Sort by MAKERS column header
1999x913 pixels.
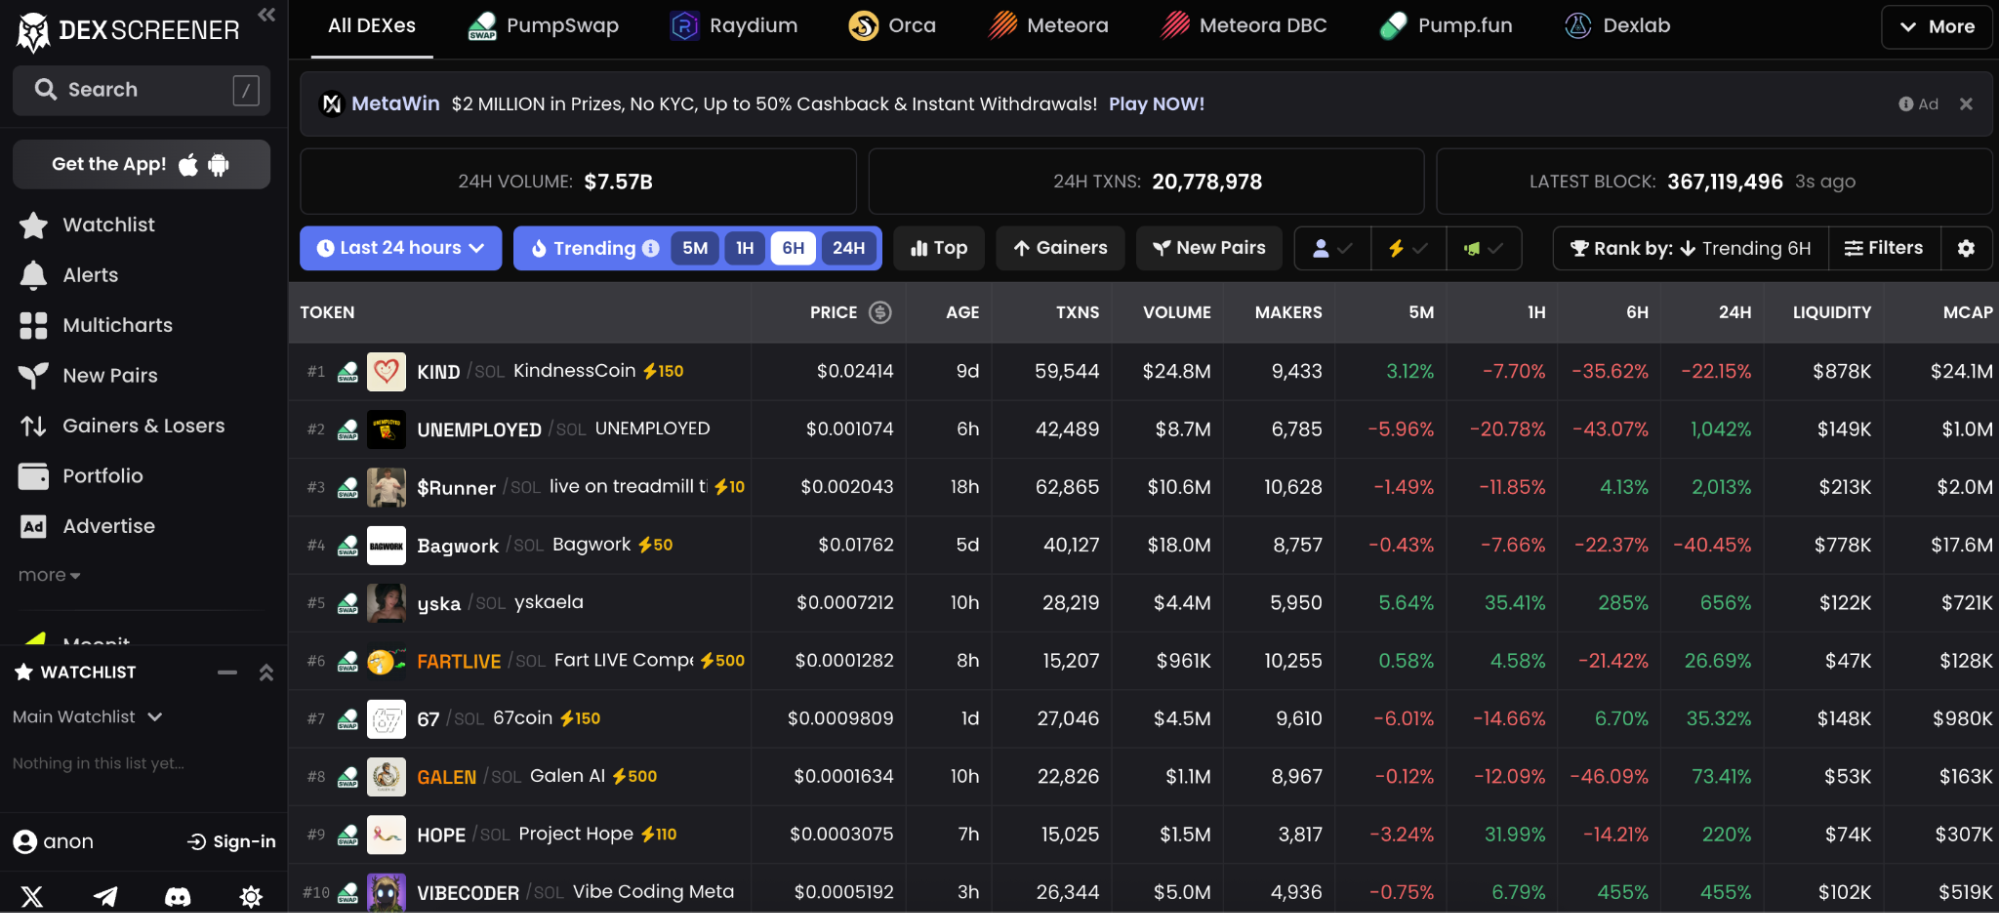pos(1288,312)
